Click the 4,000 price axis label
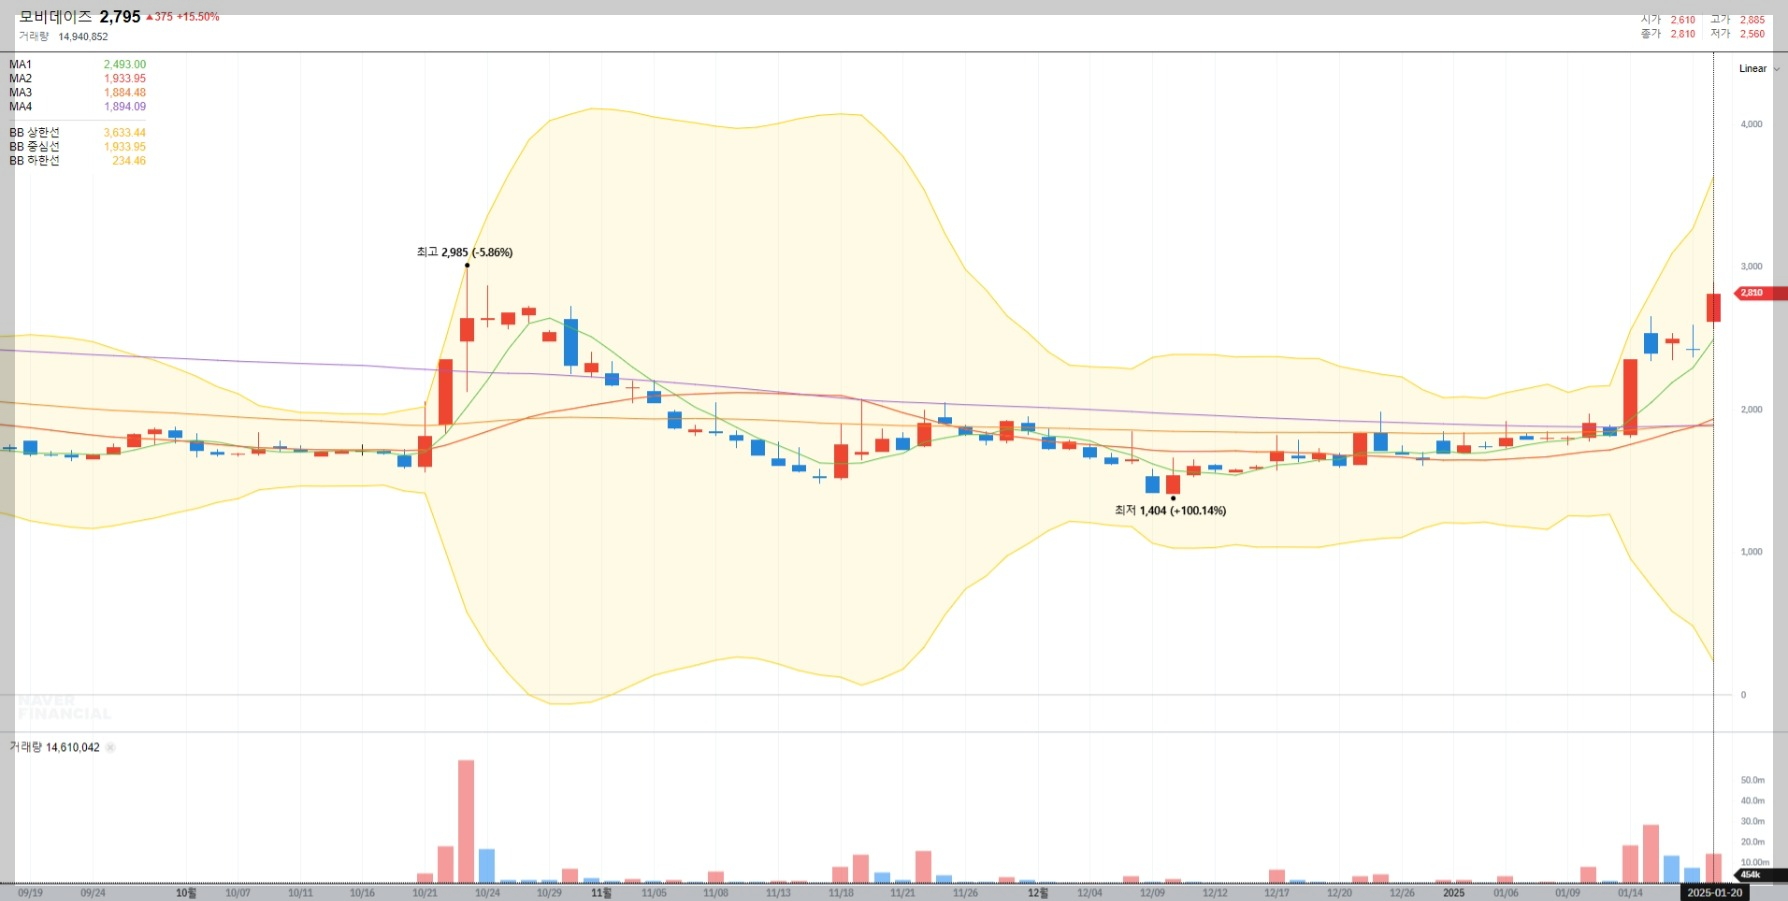 1752,124
